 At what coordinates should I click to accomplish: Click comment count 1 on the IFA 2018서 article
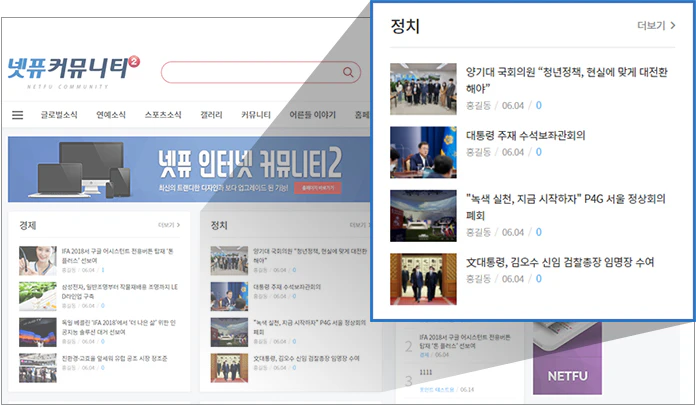pyautogui.click(x=103, y=270)
